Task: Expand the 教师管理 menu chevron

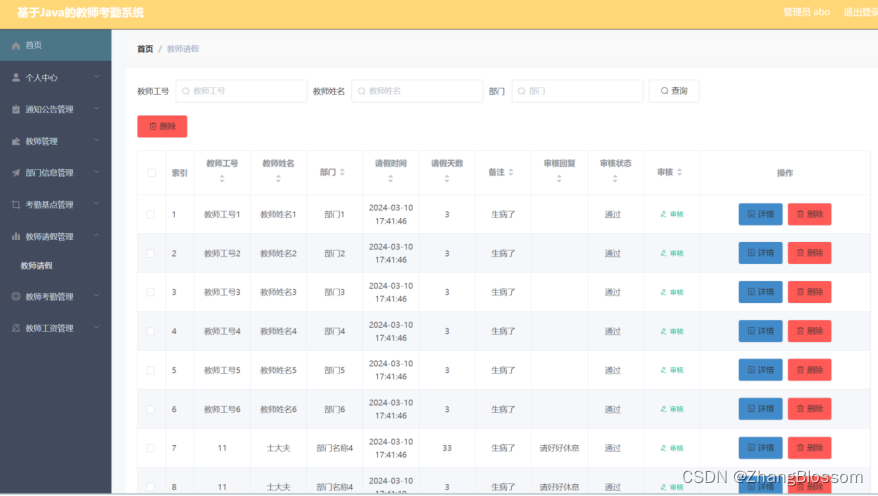Action: coord(96,141)
